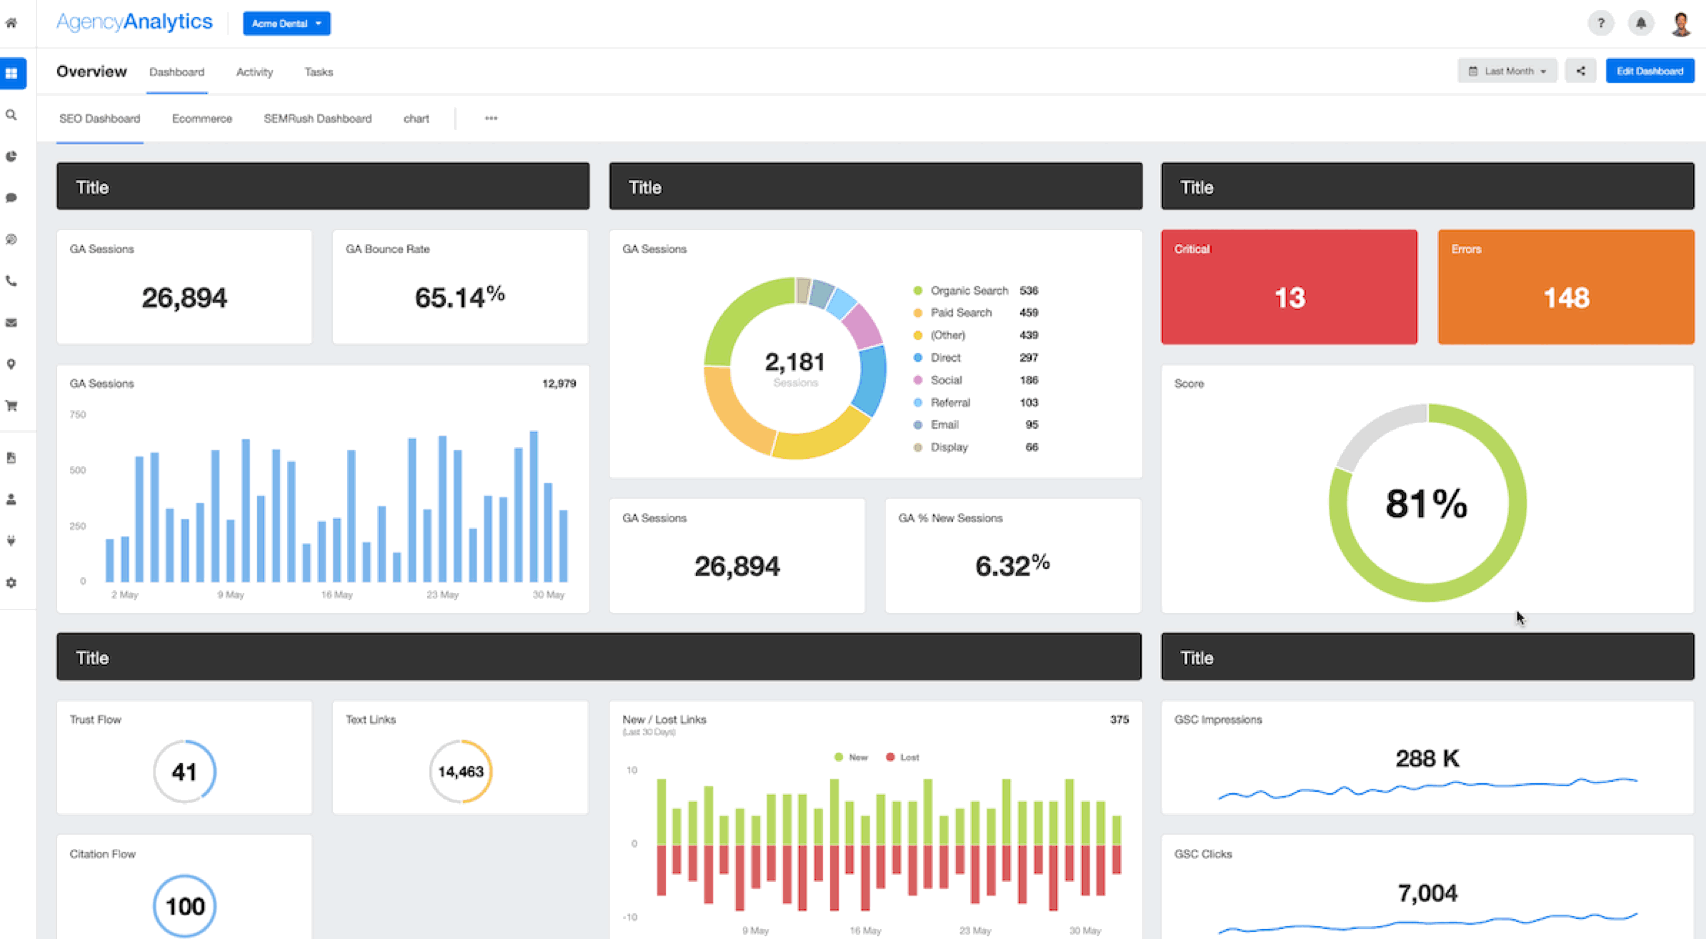Click the (Other) legend entry
The width and height of the screenshot is (1706, 939).
976,335
